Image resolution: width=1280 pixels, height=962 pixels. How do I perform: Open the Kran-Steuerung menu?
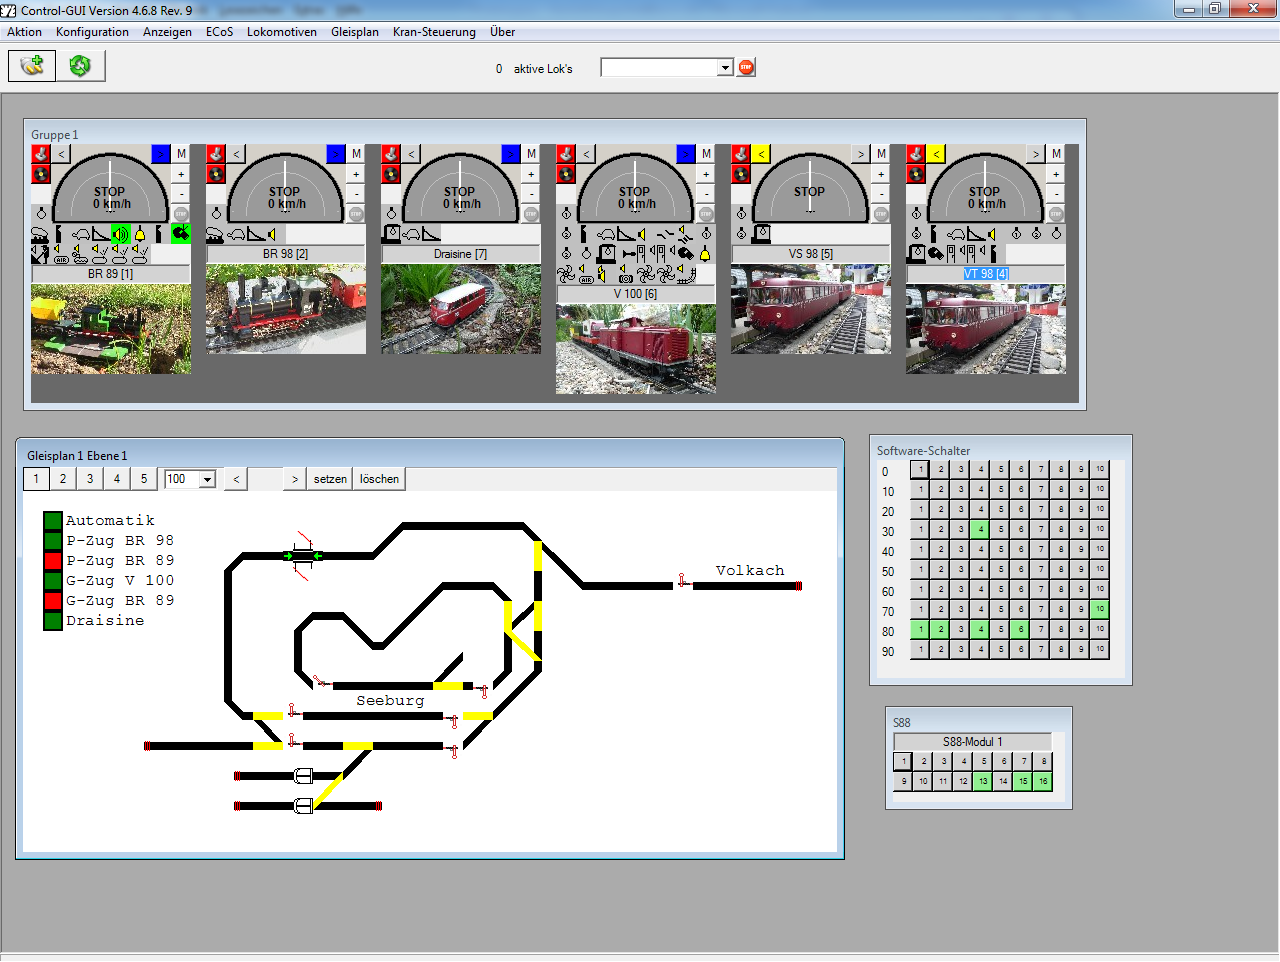[434, 32]
